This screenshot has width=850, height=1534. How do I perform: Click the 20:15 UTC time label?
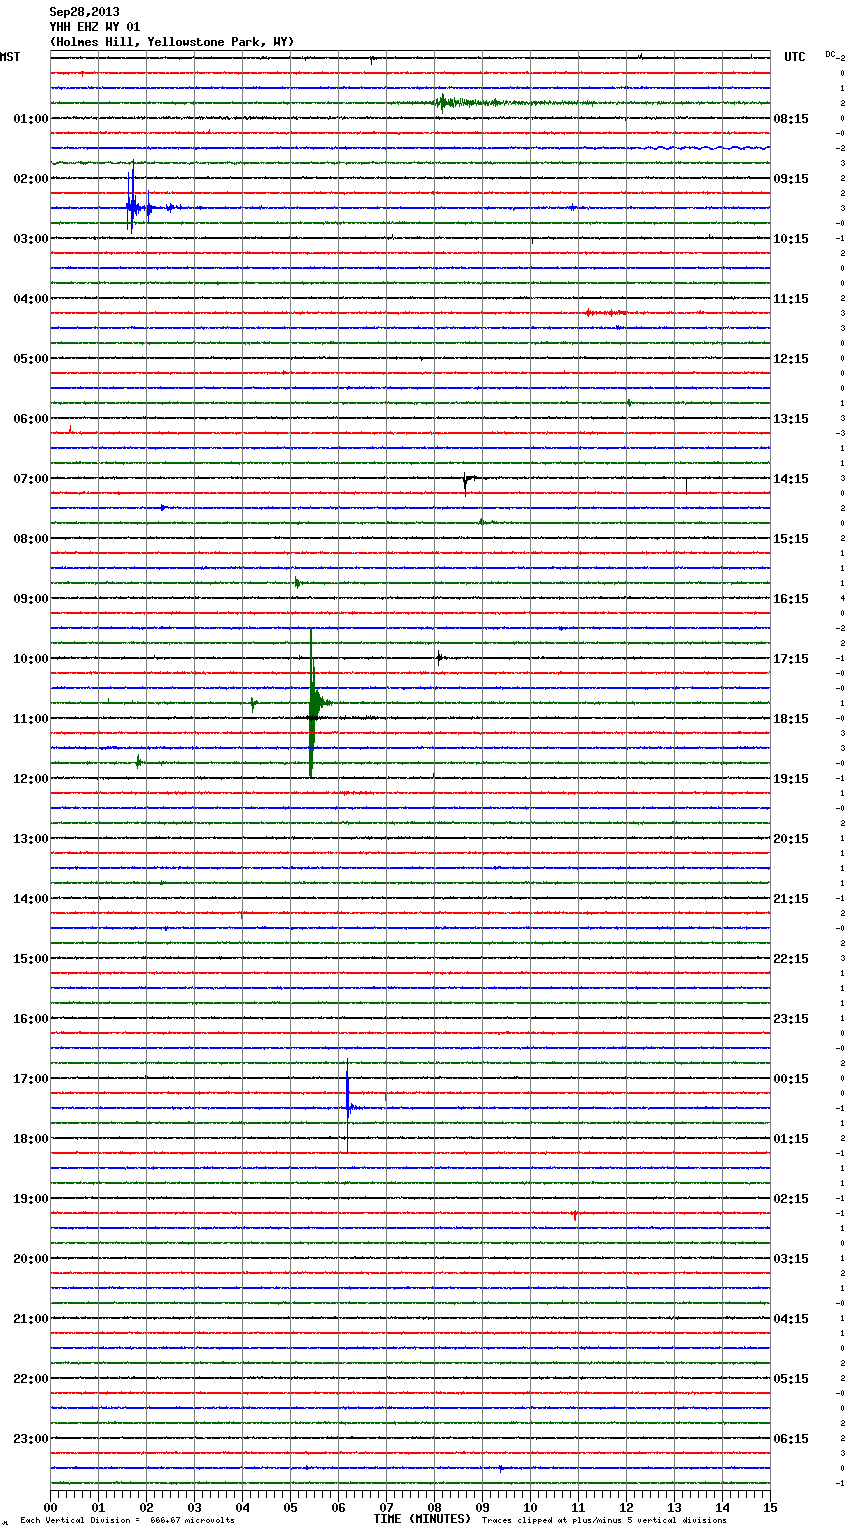pos(791,839)
